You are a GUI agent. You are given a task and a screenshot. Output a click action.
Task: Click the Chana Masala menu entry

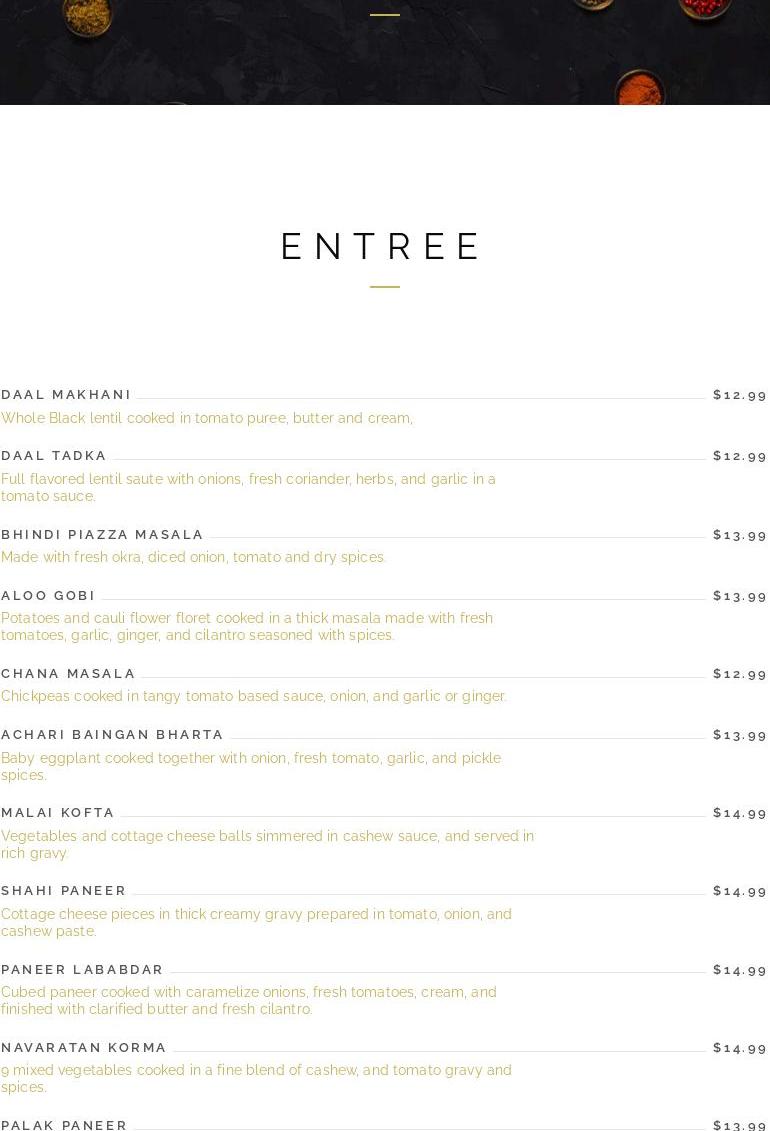point(68,674)
